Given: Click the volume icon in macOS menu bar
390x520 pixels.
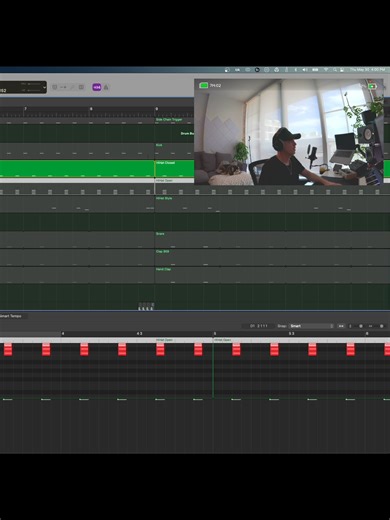Looking at the screenshot, I should [x=305, y=70].
